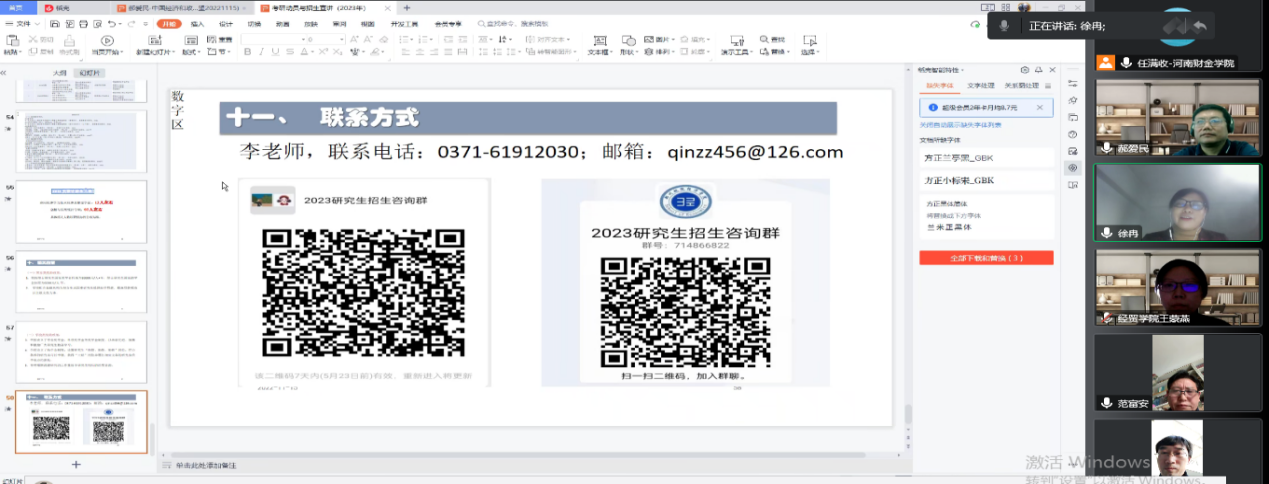Switch to the 首页 home tab
The image size is (1269, 484).
tap(16, 7)
